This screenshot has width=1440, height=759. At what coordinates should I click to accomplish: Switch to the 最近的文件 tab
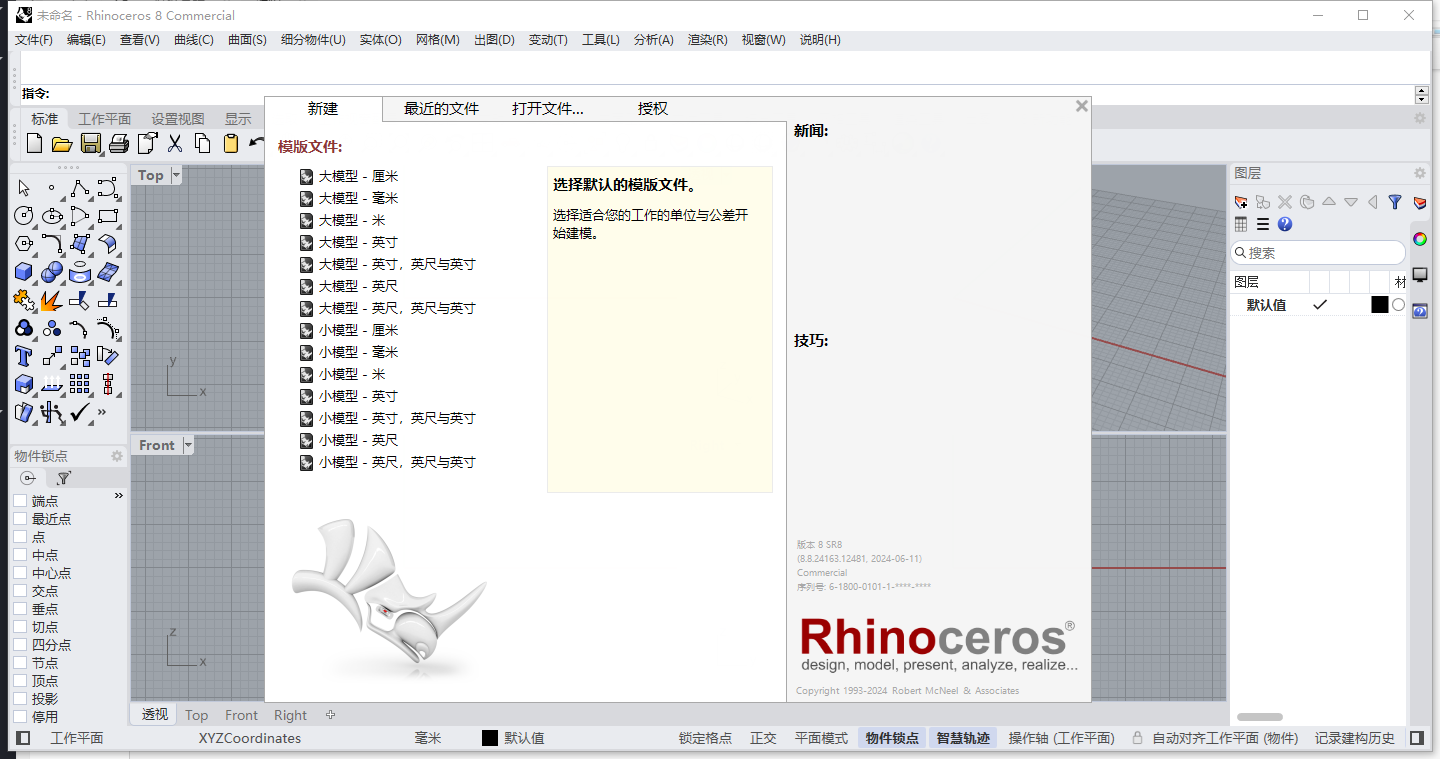click(x=441, y=108)
